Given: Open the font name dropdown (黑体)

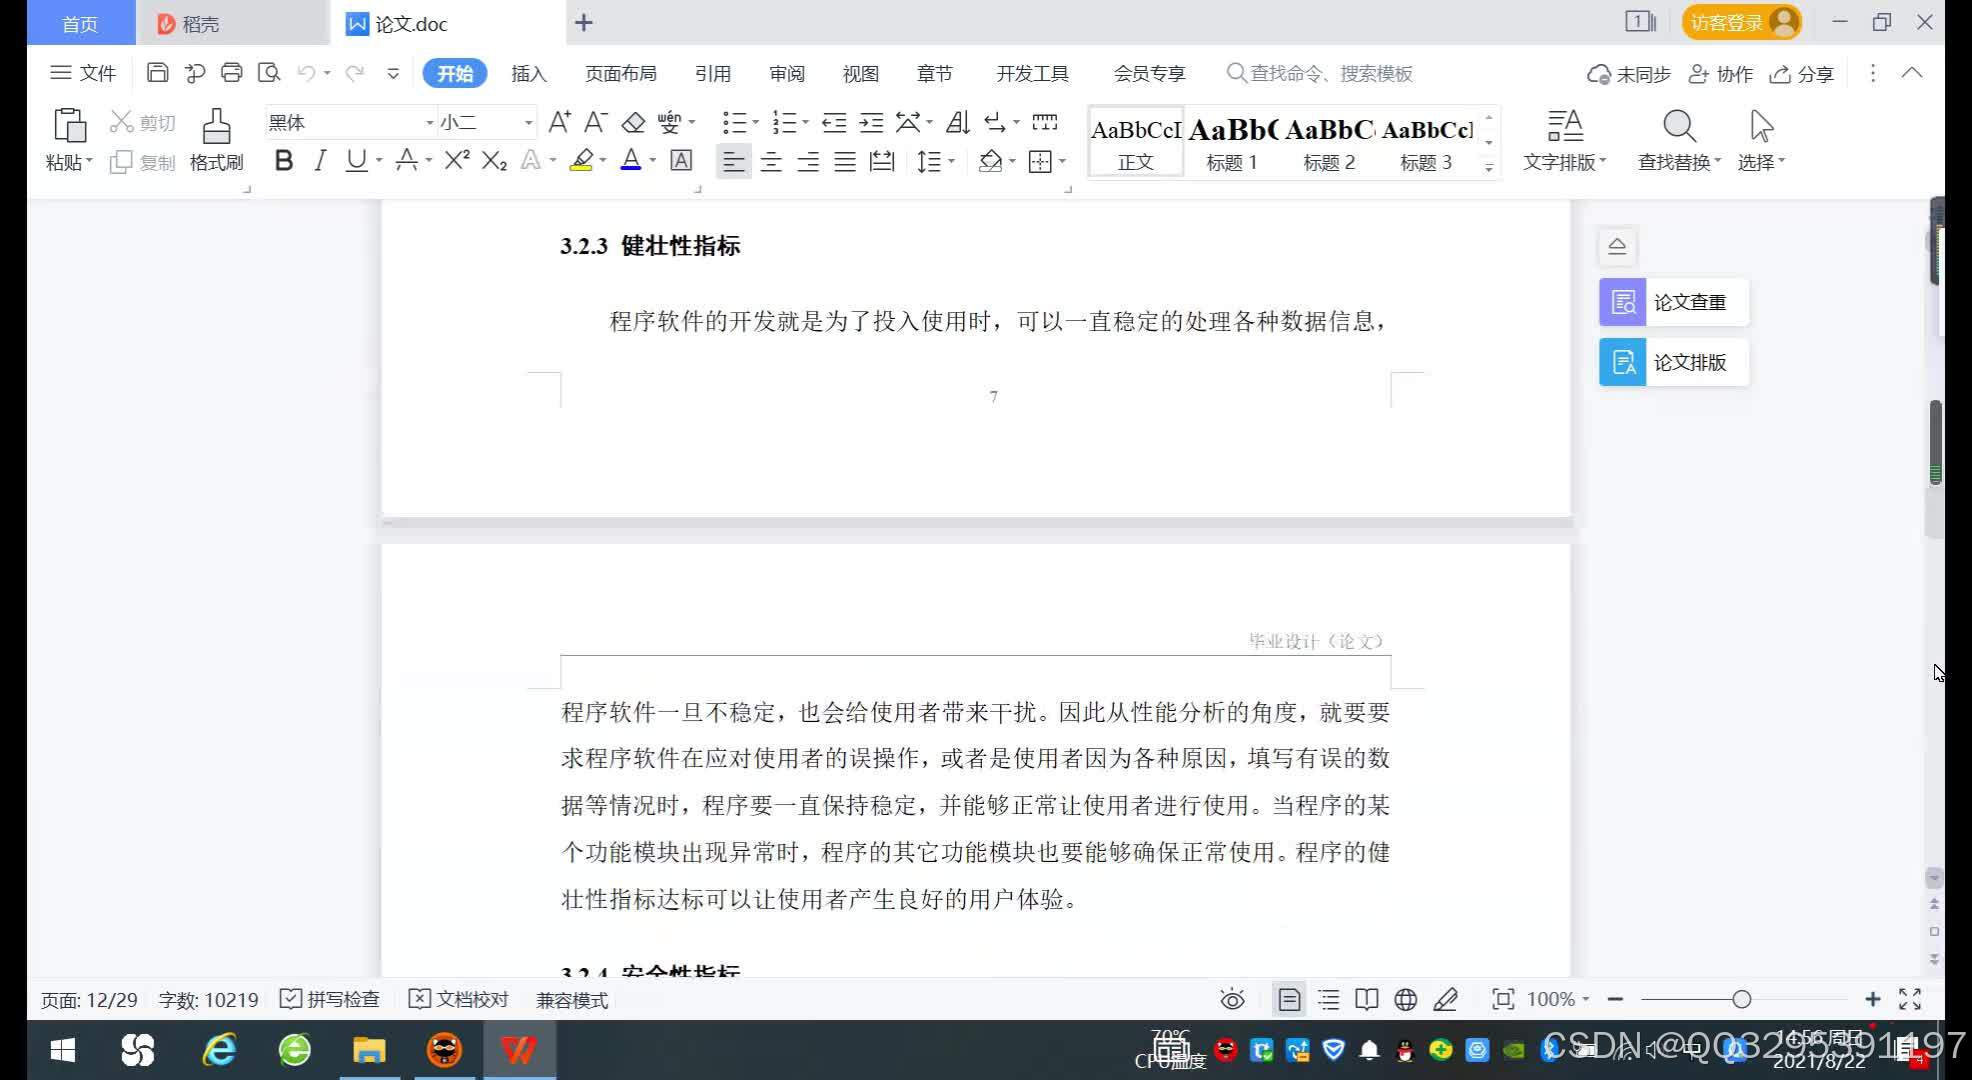Looking at the screenshot, I should pos(429,123).
